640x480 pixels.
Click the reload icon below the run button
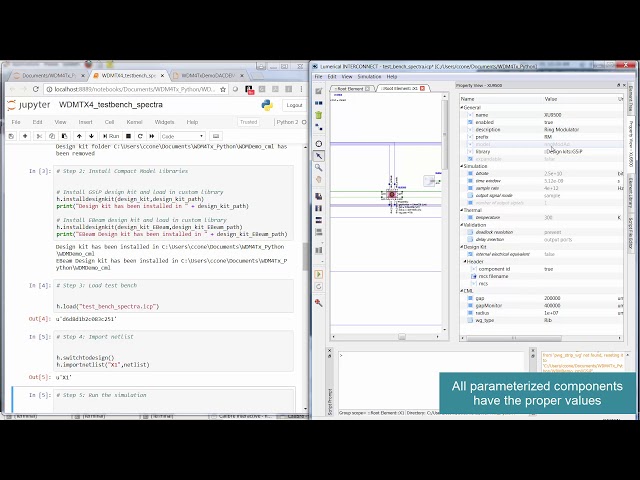319,287
